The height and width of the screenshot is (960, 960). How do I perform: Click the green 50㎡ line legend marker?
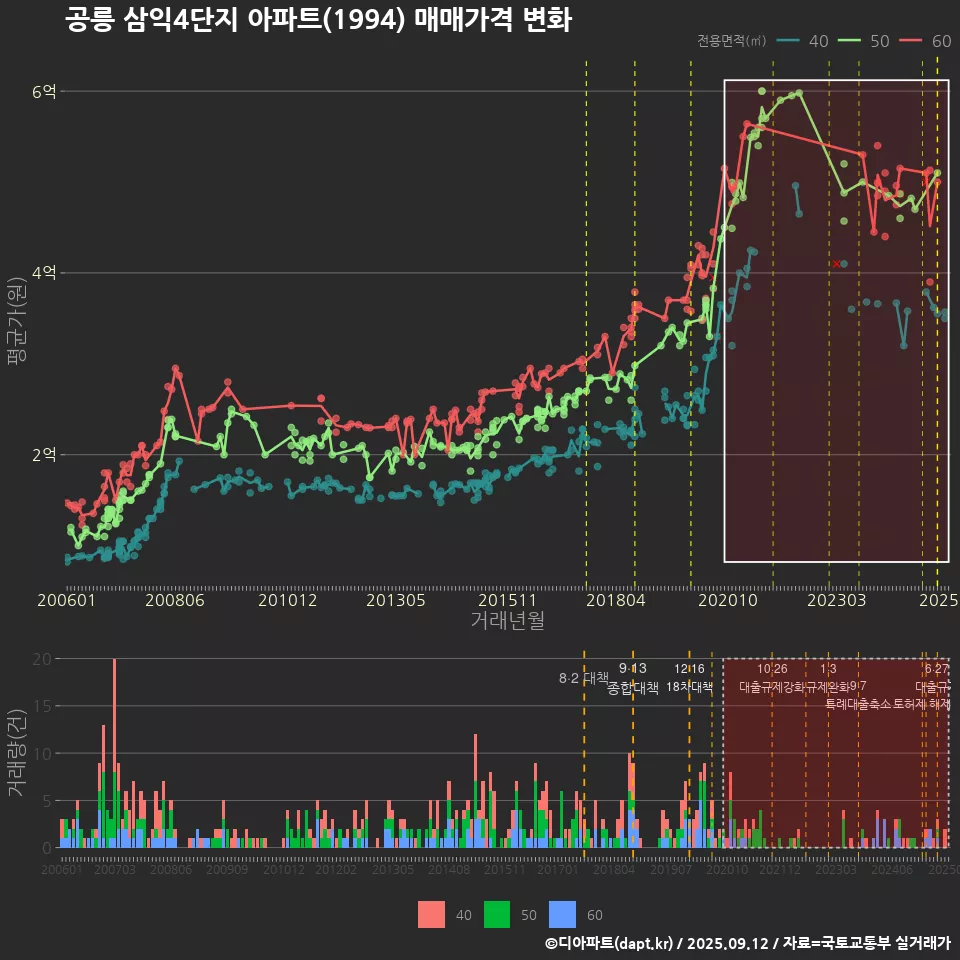tap(850, 41)
